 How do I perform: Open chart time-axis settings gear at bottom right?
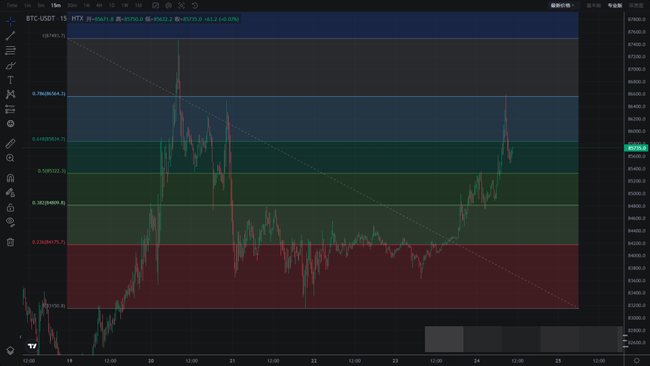(x=637, y=361)
